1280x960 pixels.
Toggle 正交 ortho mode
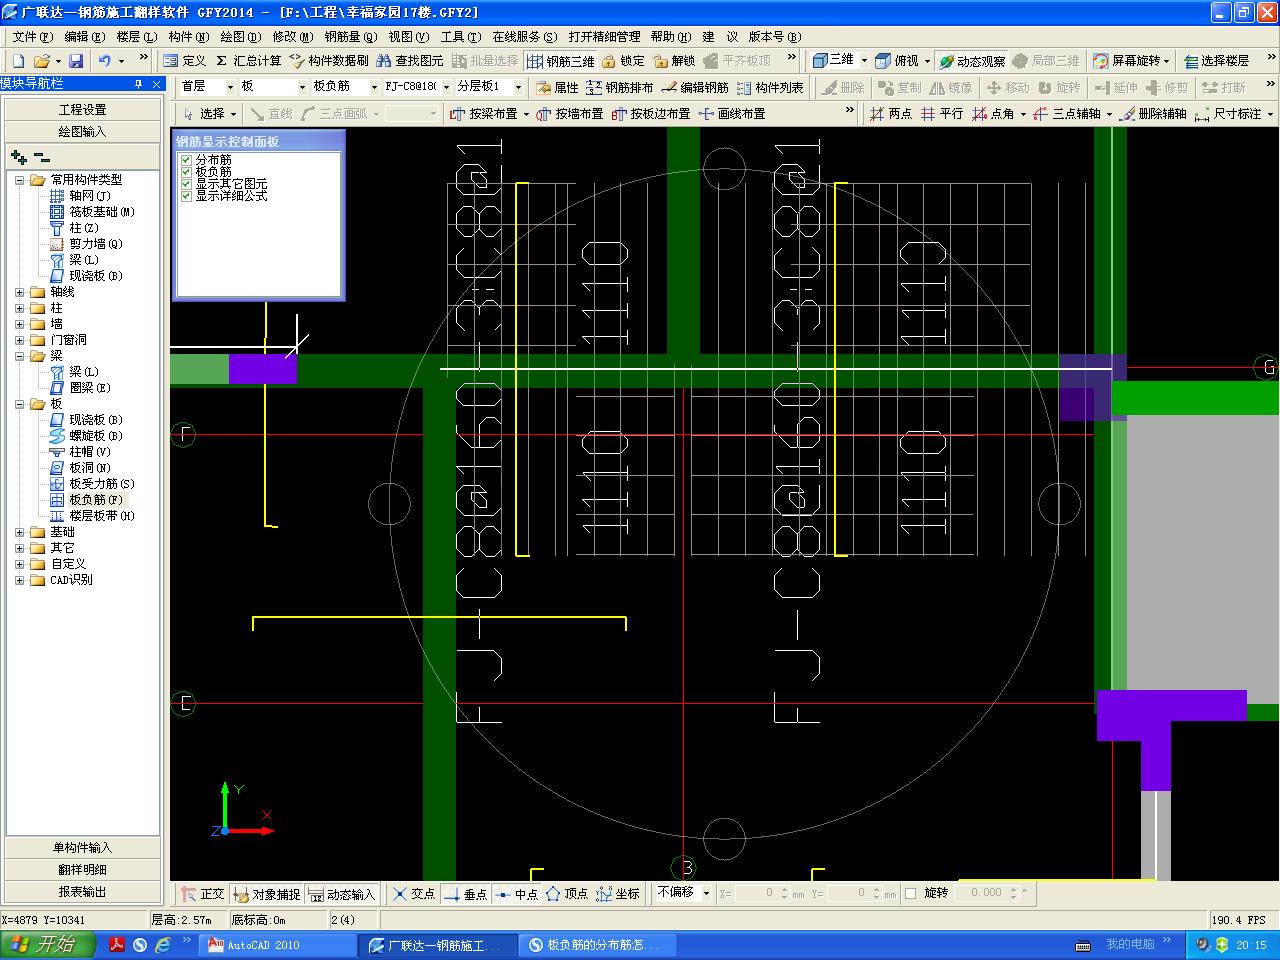[202, 893]
